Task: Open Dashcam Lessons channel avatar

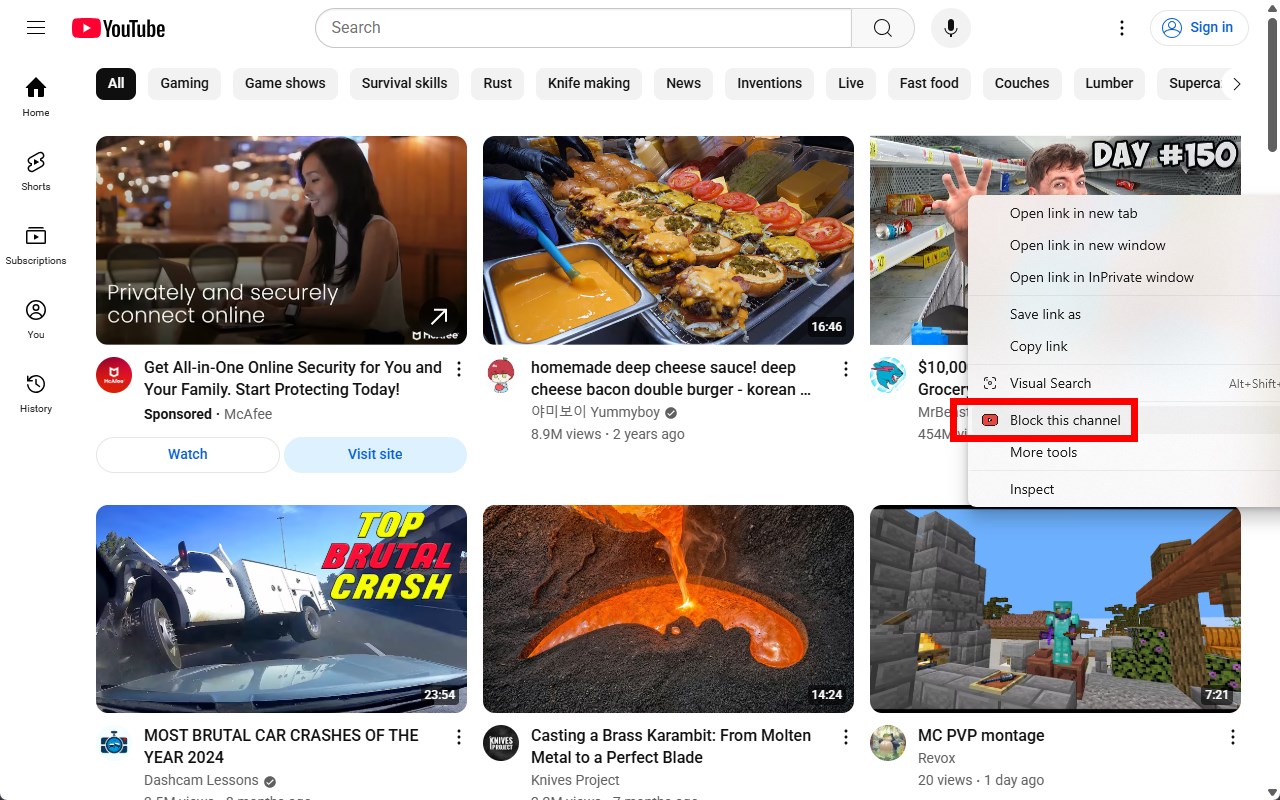Action: point(114,744)
